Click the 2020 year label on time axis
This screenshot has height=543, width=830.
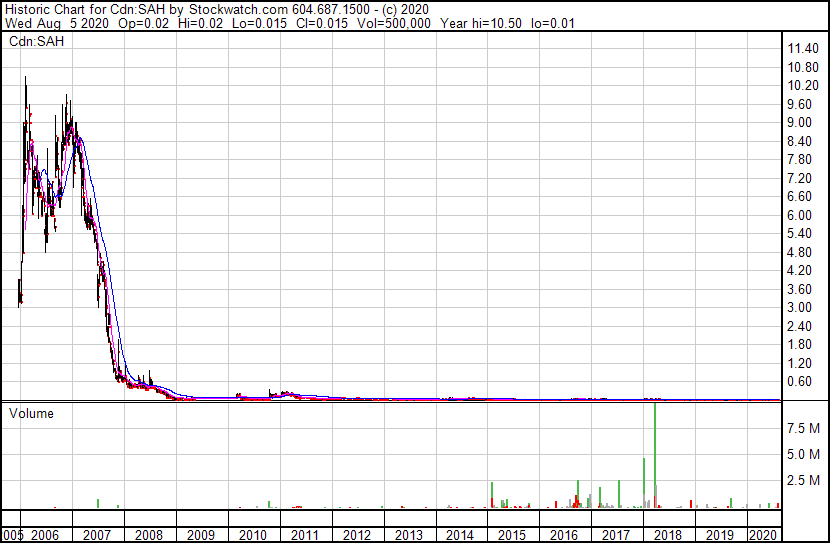763,535
